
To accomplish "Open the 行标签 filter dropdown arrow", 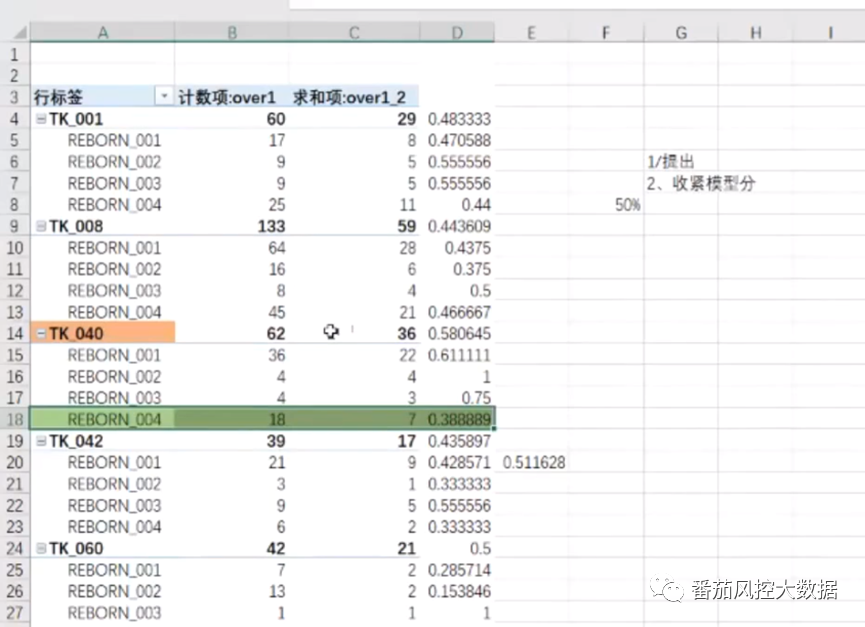I will [163, 97].
